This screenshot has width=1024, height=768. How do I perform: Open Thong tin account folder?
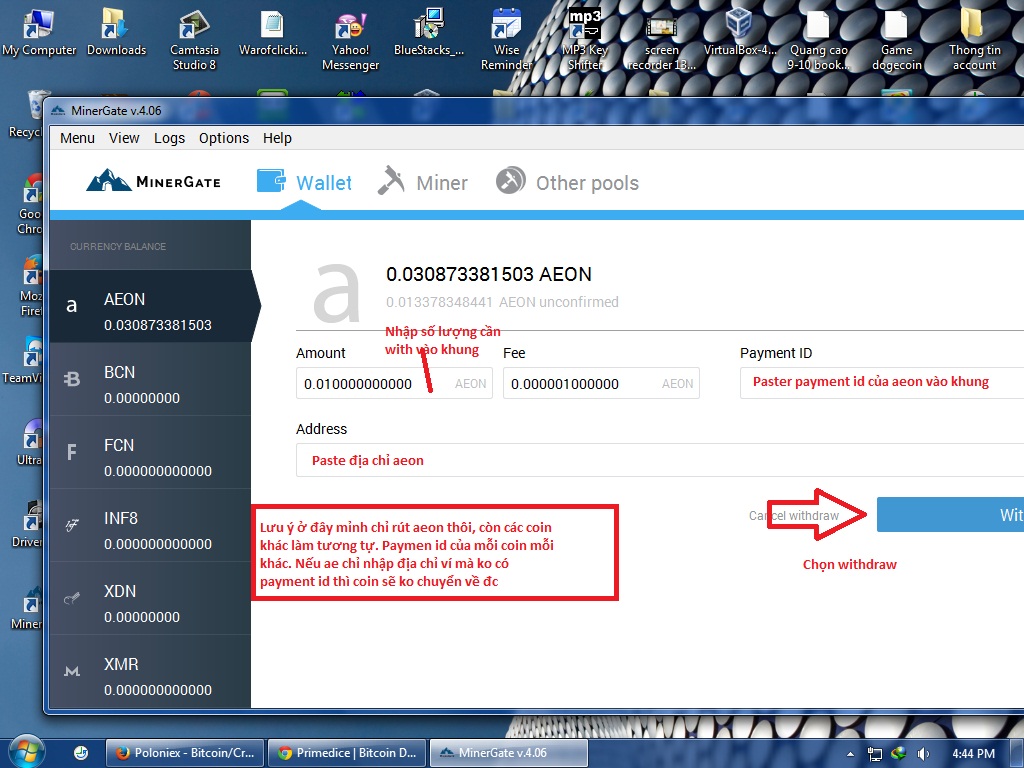click(x=974, y=39)
